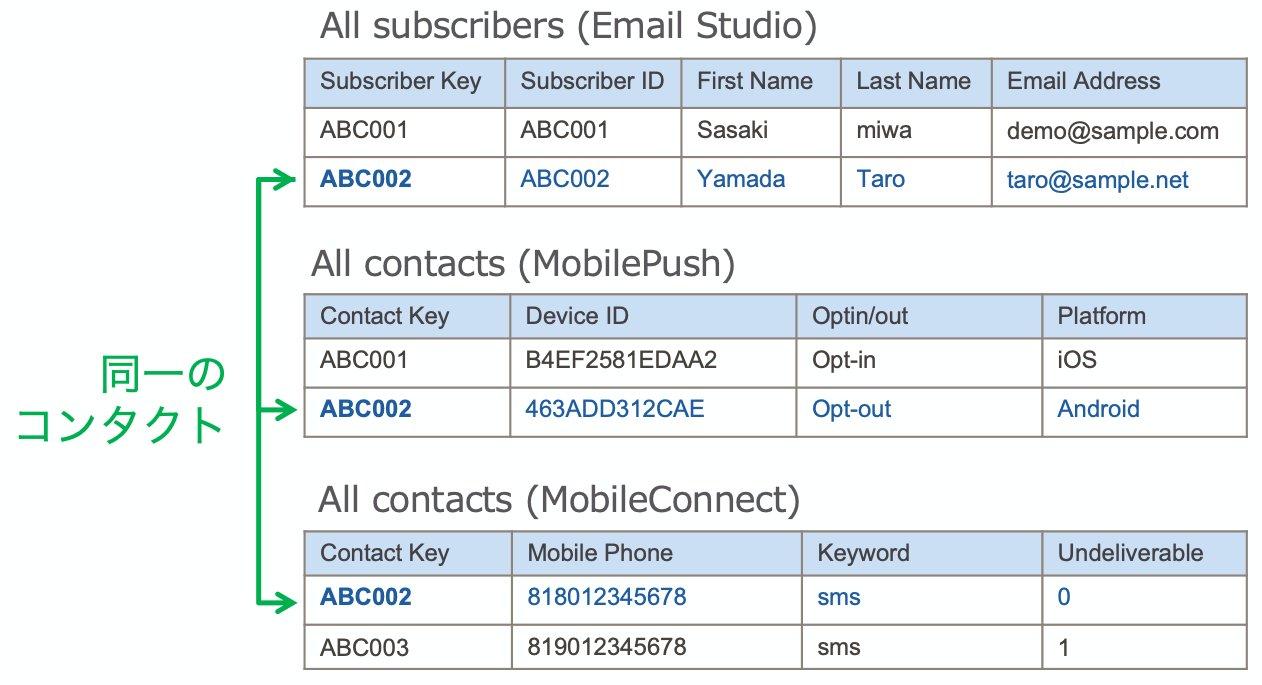Select the iOS platform cell
Screen dimensions: 1262x685
click(x=1076, y=360)
